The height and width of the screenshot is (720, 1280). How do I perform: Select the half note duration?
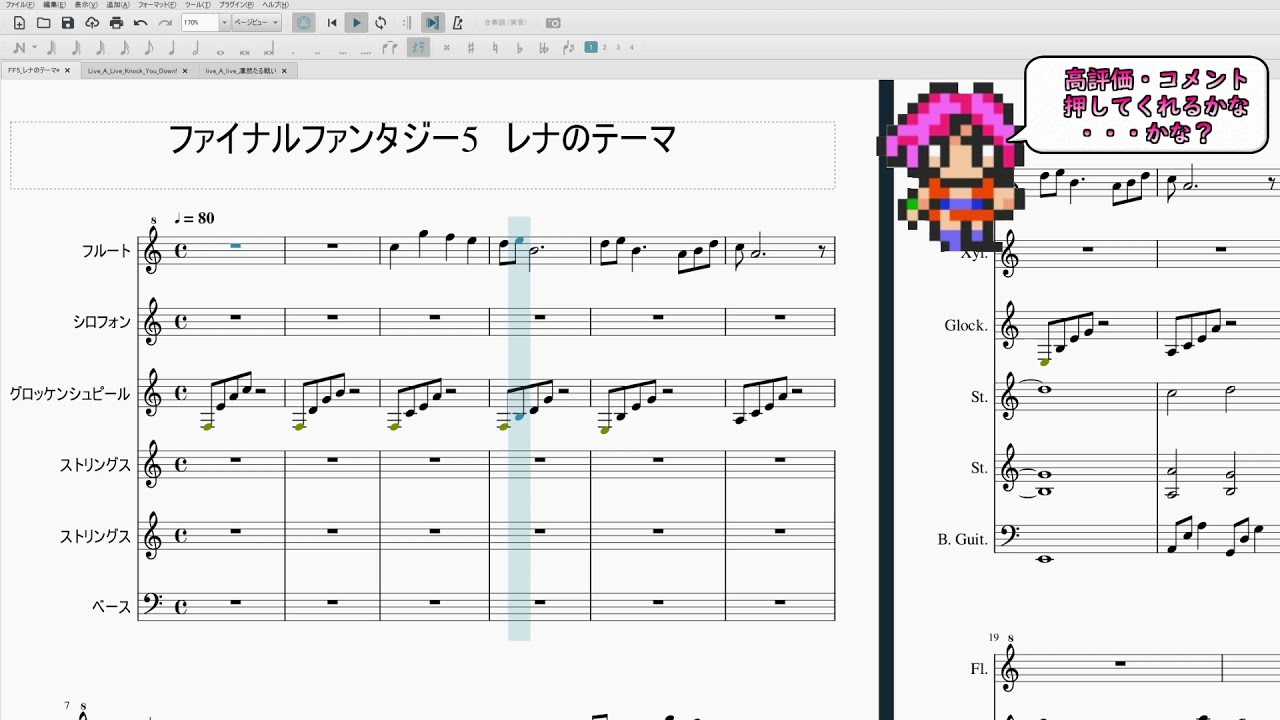196,47
